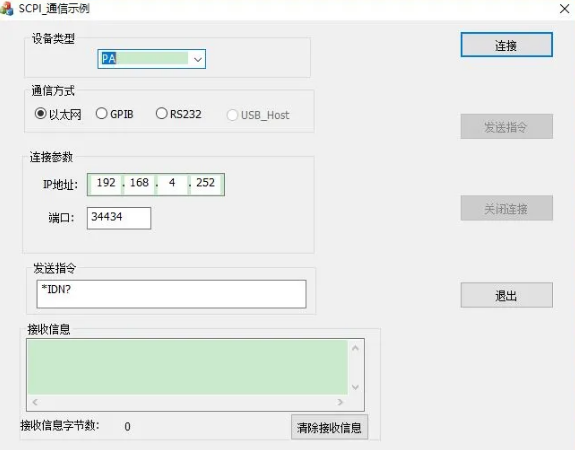Click the PA device type combo box text
The height and width of the screenshot is (450, 575).
tap(144, 59)
